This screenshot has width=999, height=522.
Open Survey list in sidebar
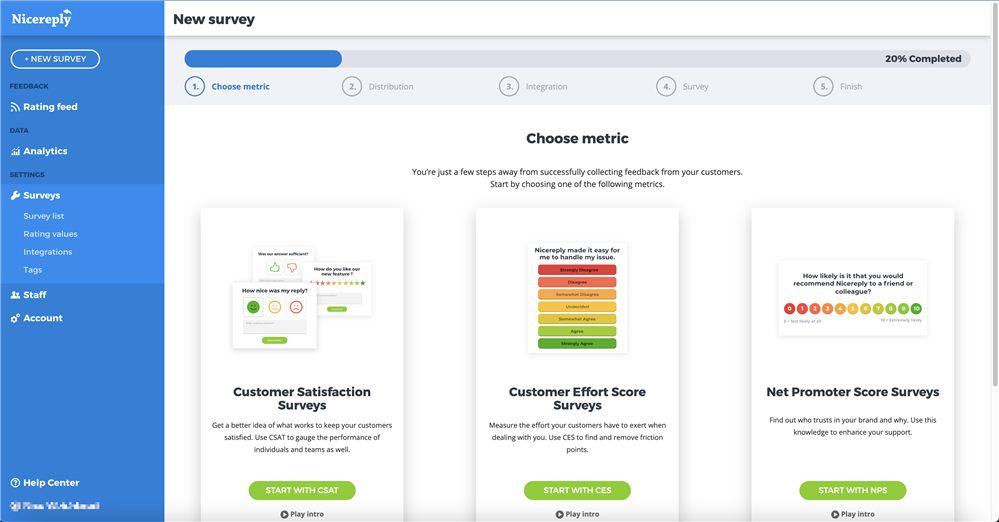(44, 216)
